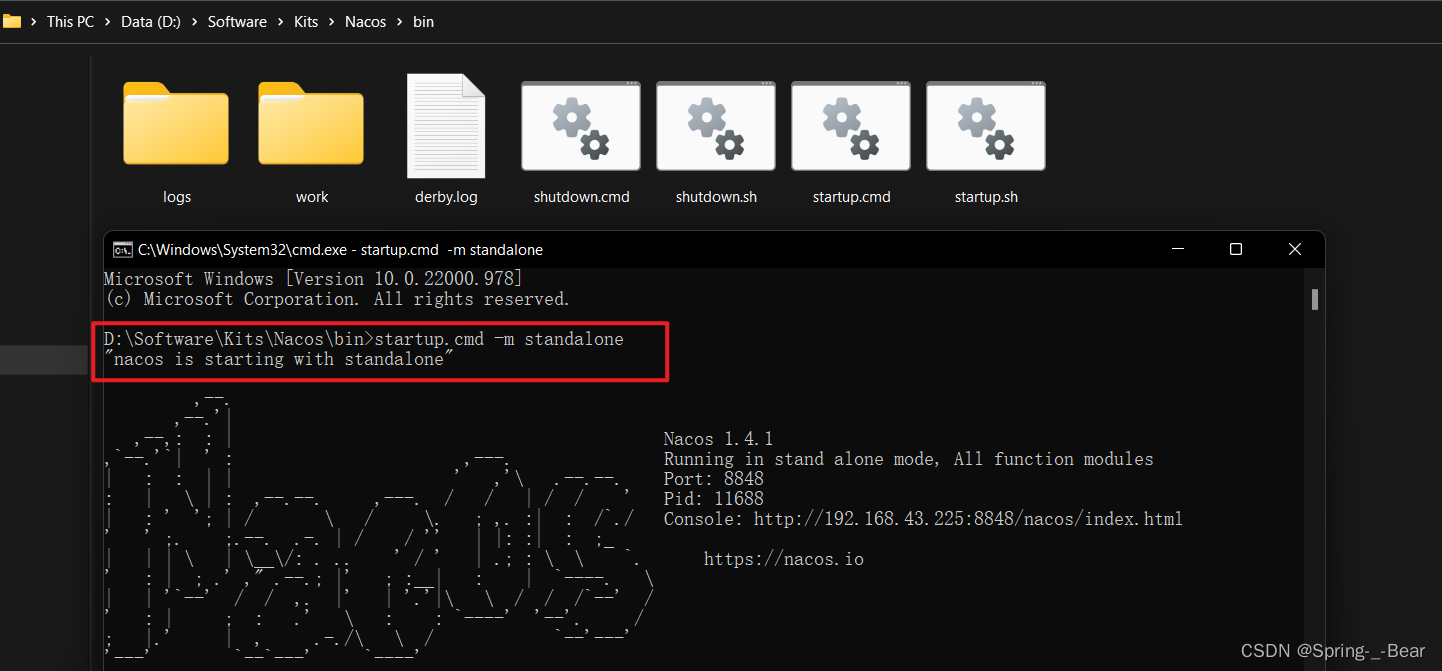
Task: Go to Data (D:) in breadcrumb
Action: 151,21
